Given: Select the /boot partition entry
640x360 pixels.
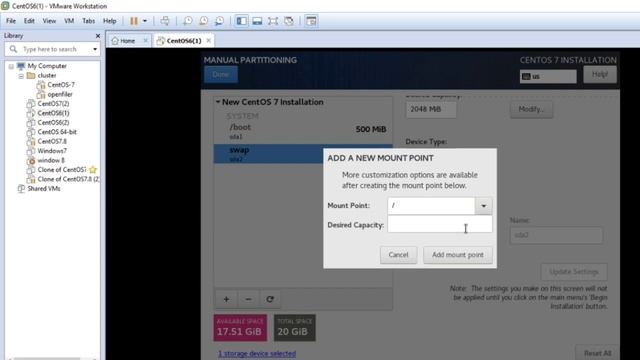Looking at the screenshot, I should pyautogui.click(x=303, y=131).
